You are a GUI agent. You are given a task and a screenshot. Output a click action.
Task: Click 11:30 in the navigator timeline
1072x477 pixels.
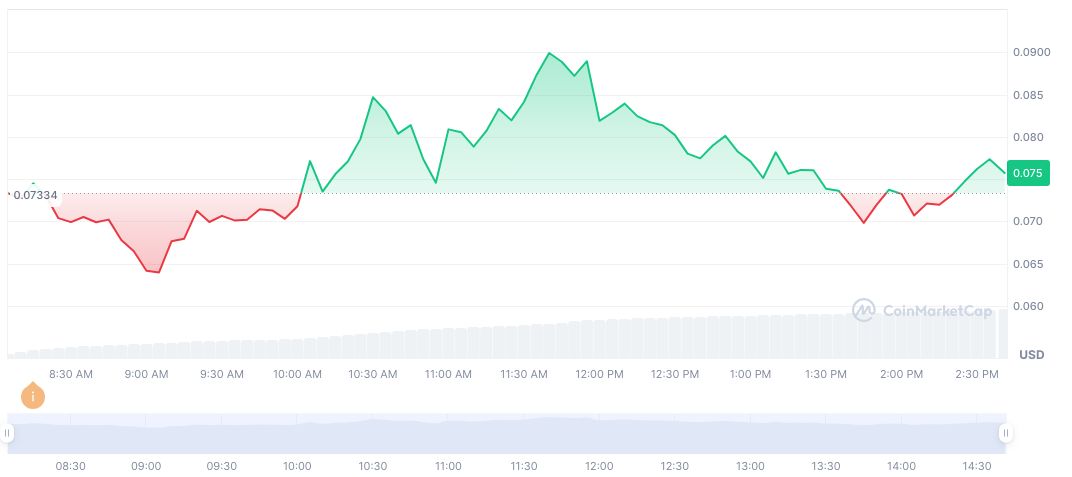point(523,466)
